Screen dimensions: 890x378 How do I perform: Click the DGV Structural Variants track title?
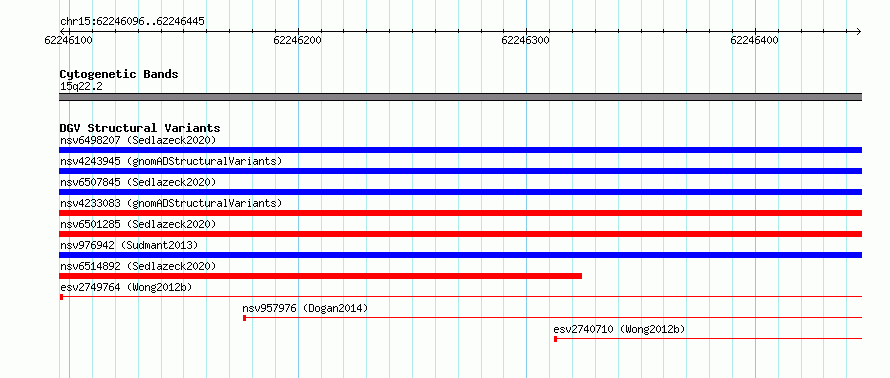point(140,128)
